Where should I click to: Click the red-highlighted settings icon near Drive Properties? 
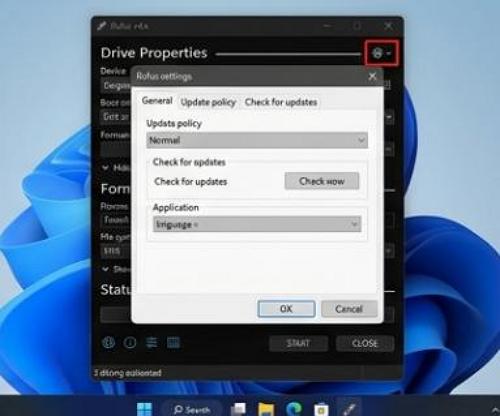pyautogui.click(x=381, y=53)
